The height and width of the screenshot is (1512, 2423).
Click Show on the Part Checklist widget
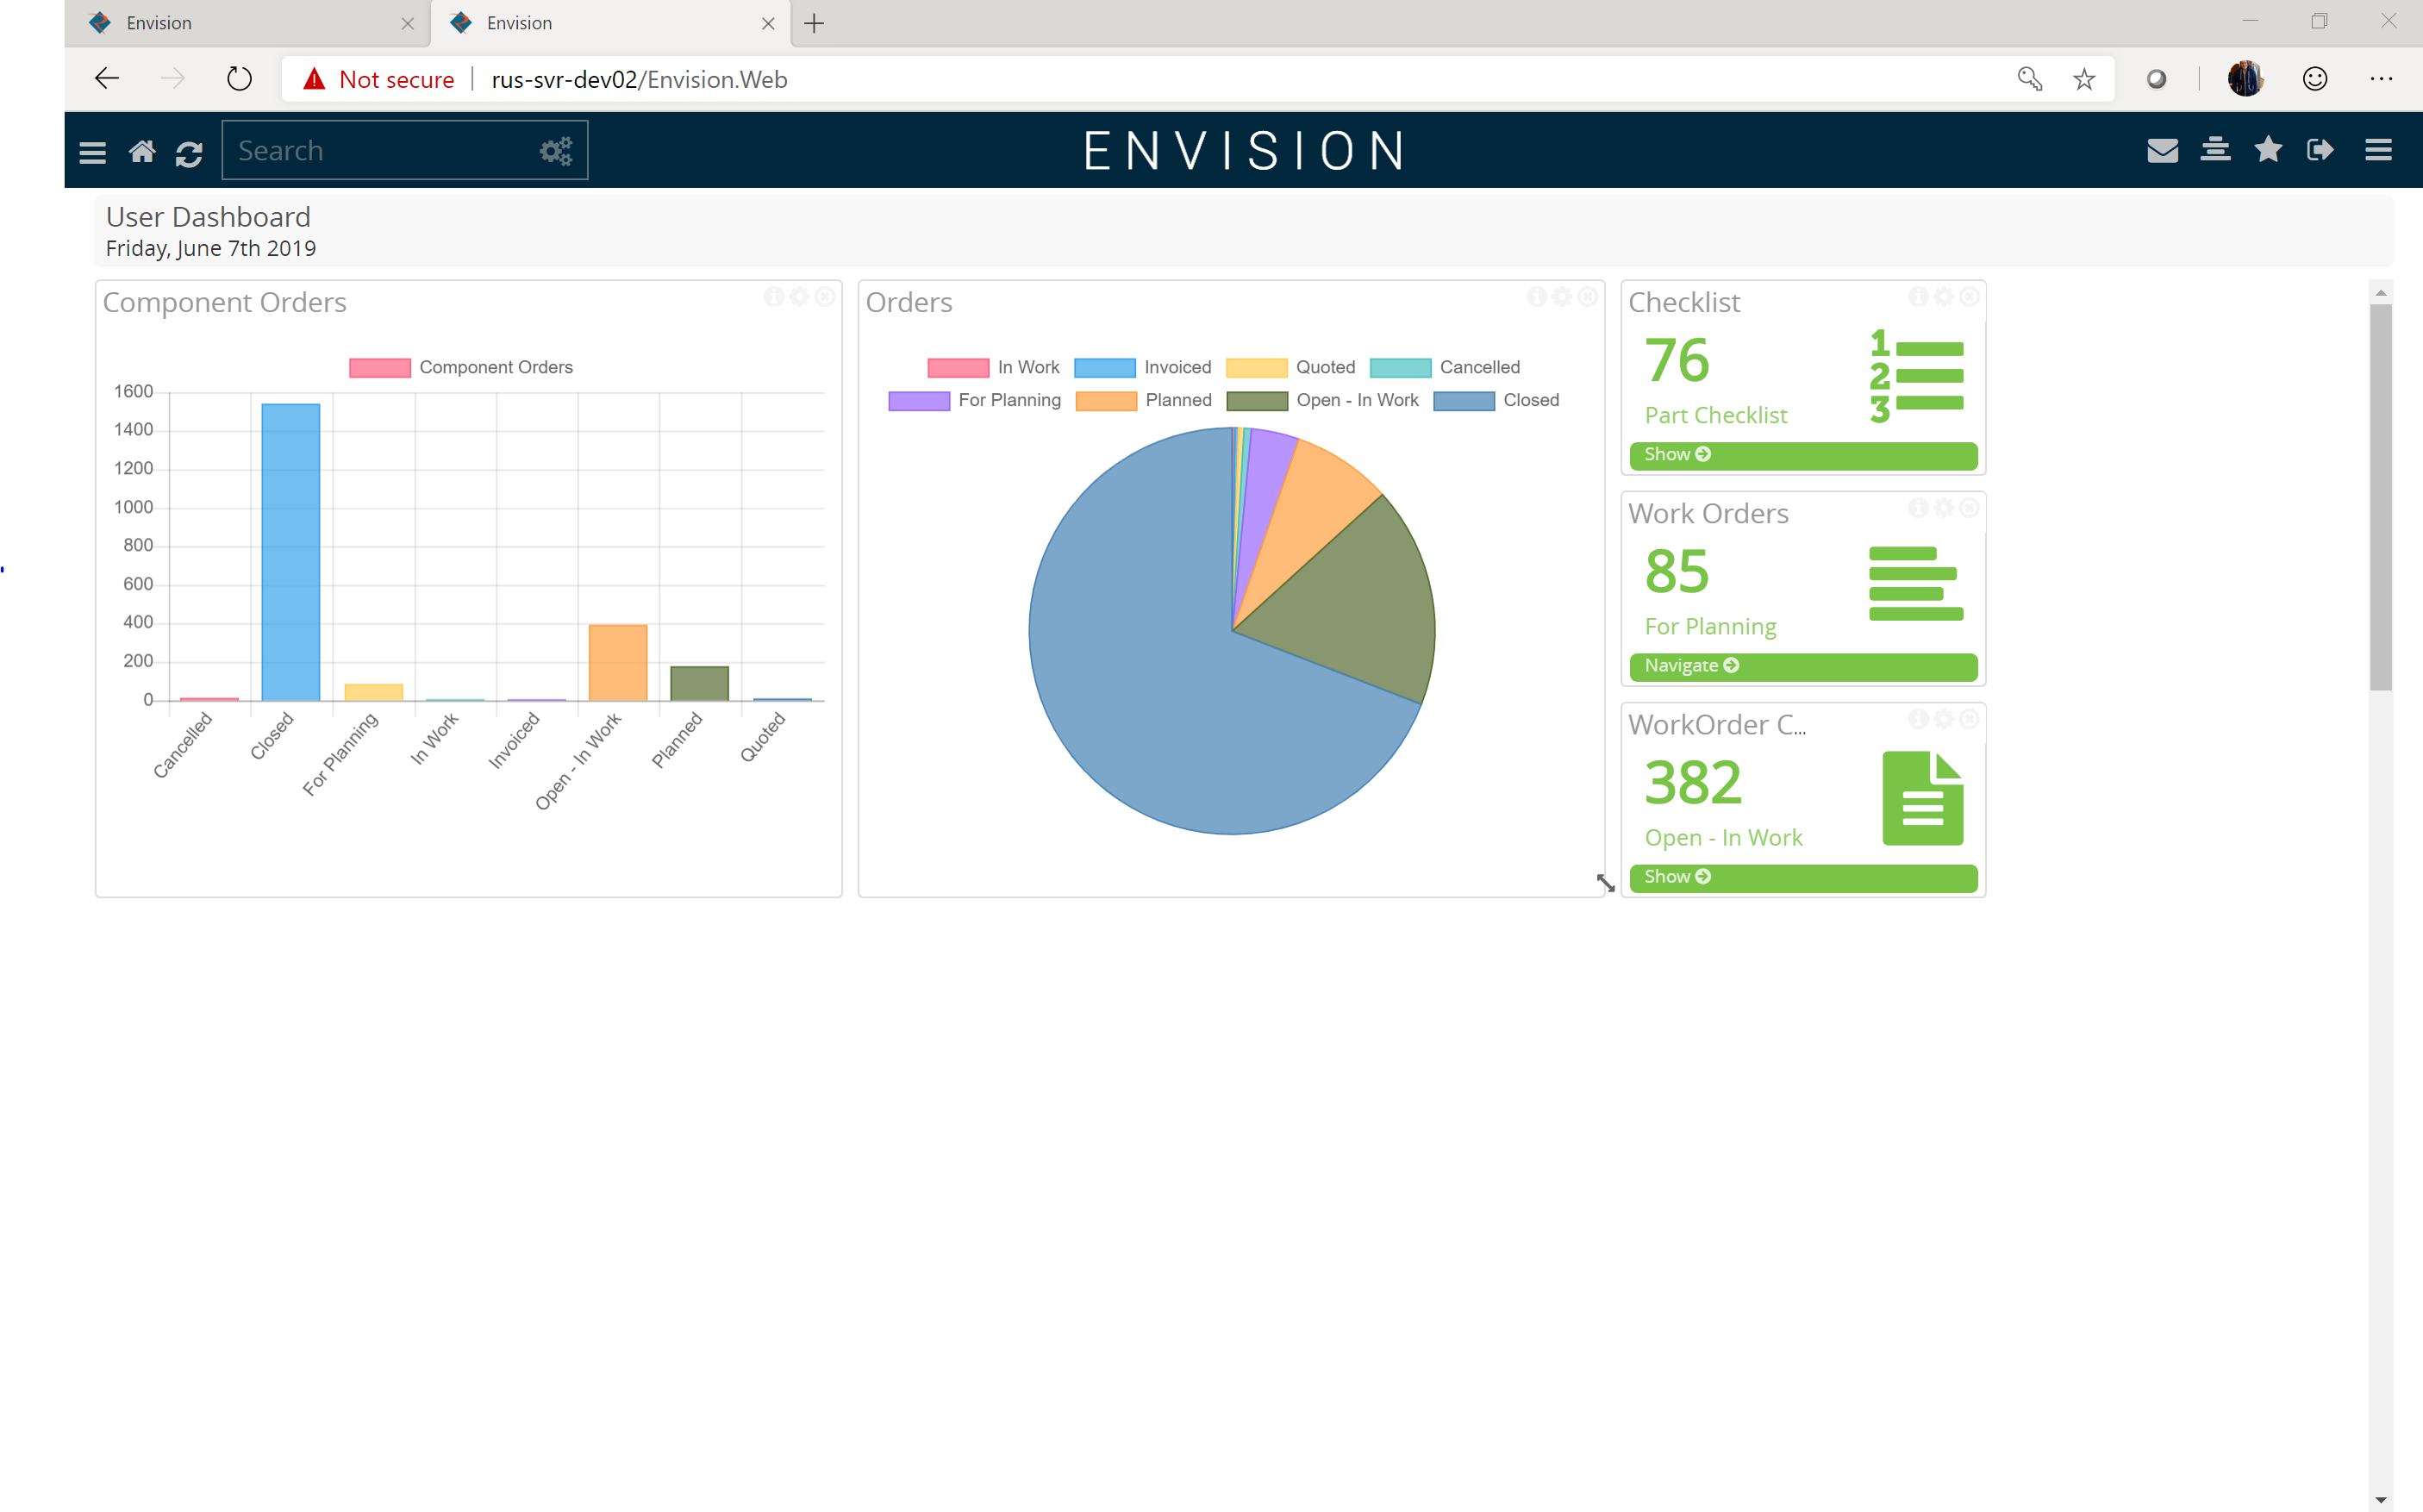(1802, 456)
